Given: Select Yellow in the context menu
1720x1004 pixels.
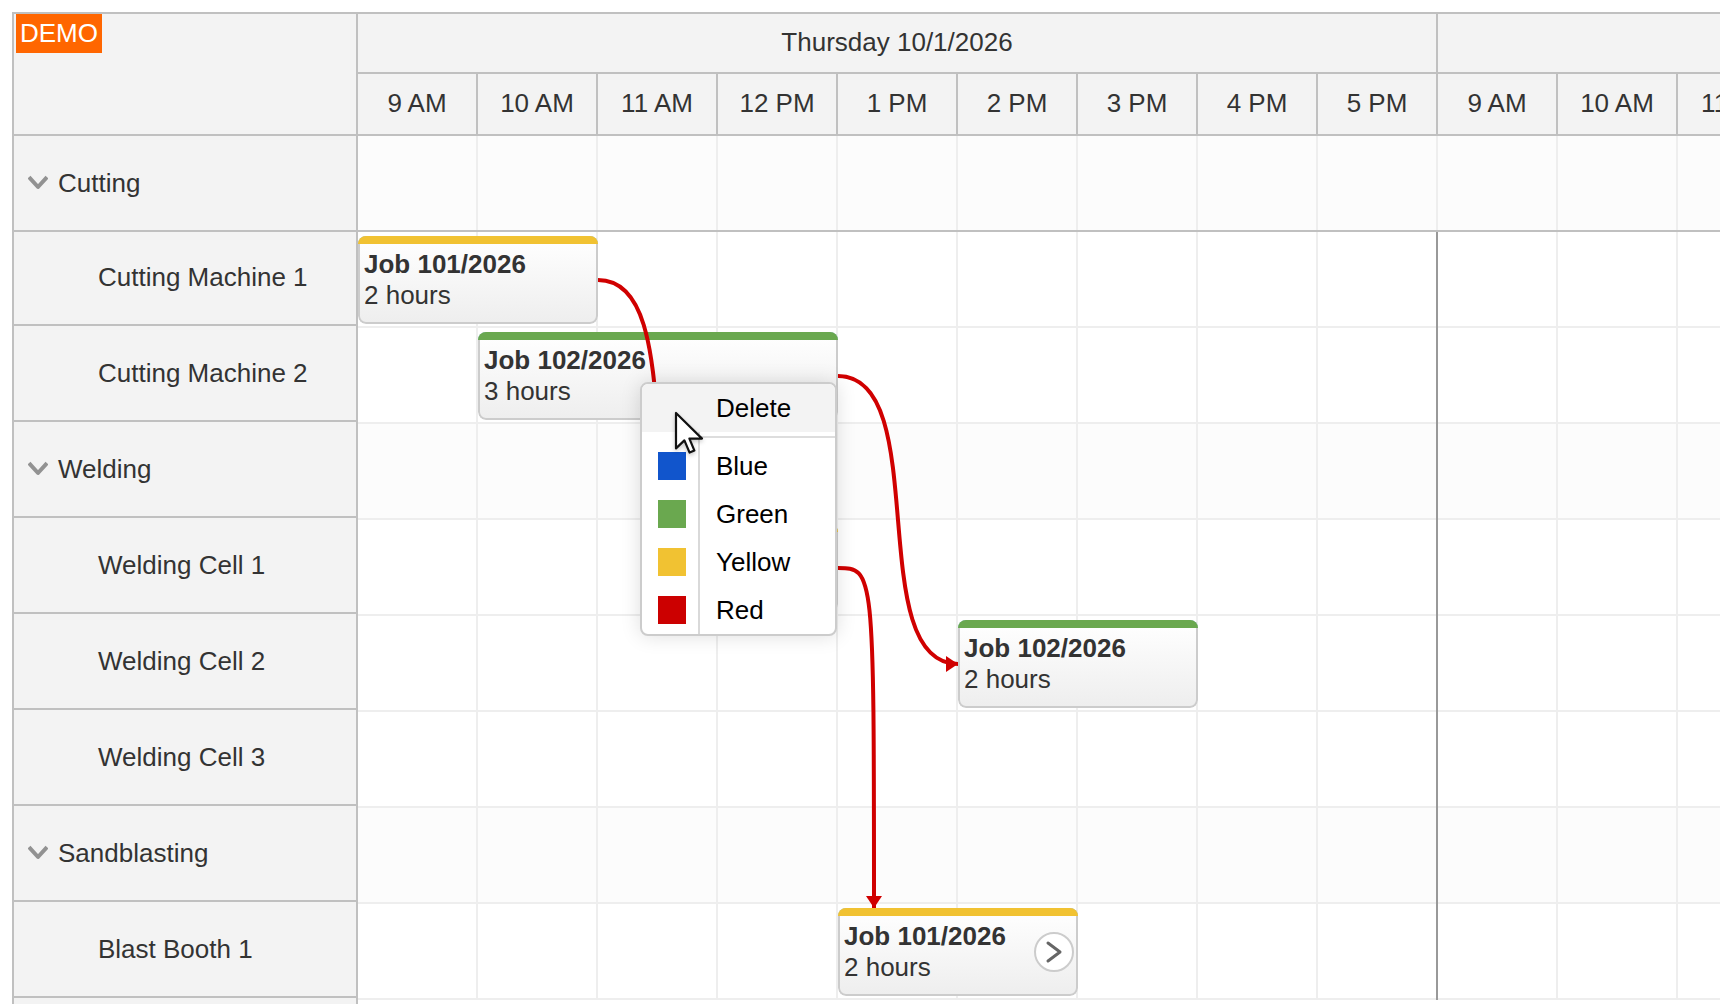Looking at the screenshot, I should coord(738,562).
